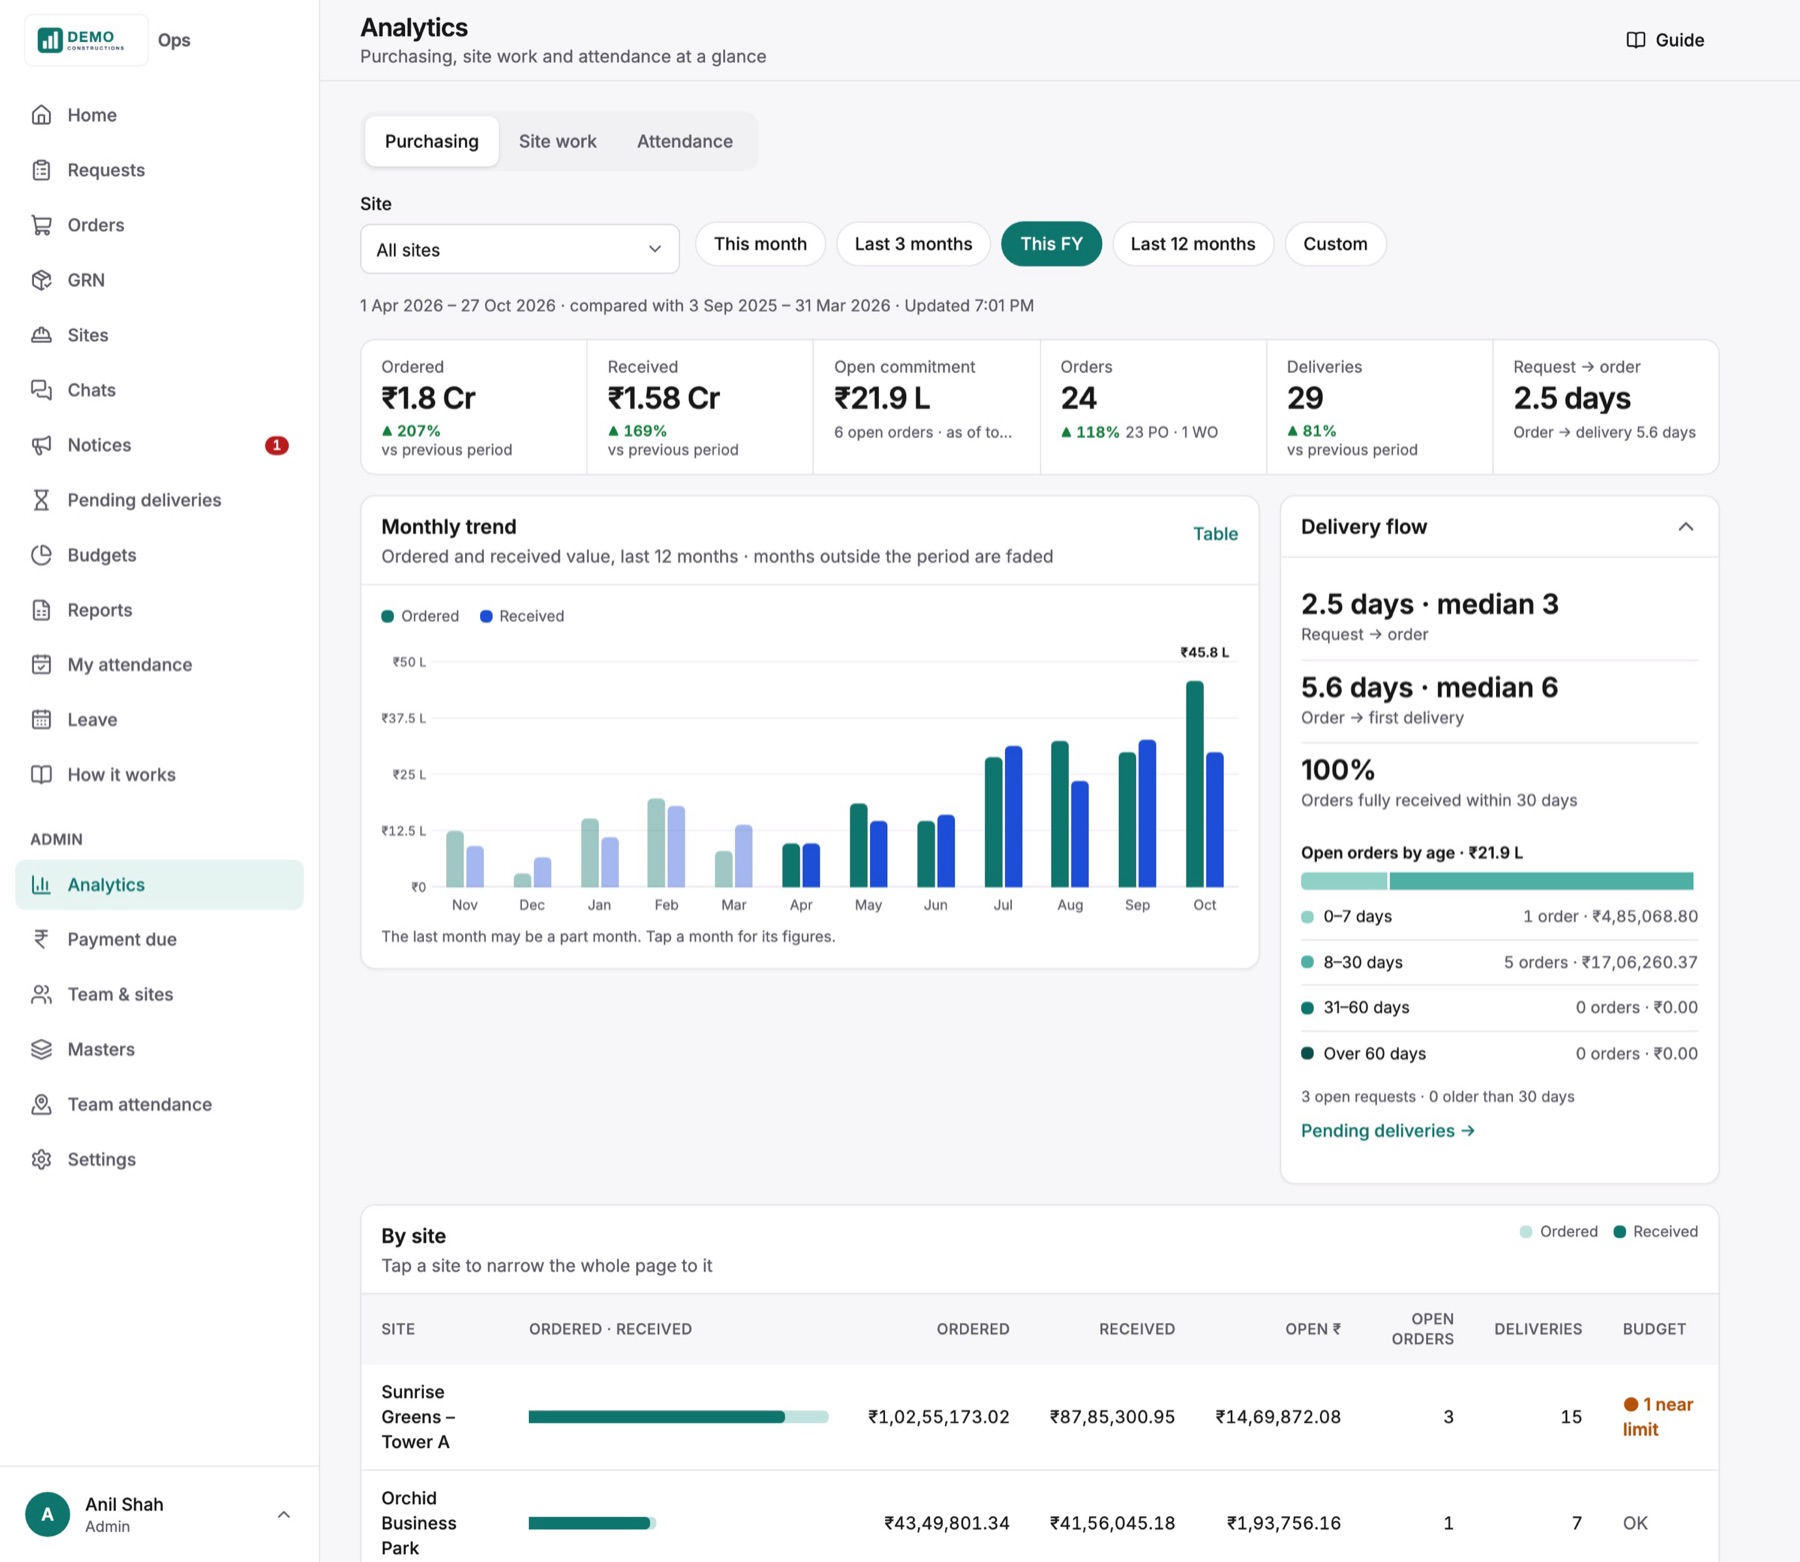Click the Over 60 days age row

pyautogui.click(x=1499, y=1054)
